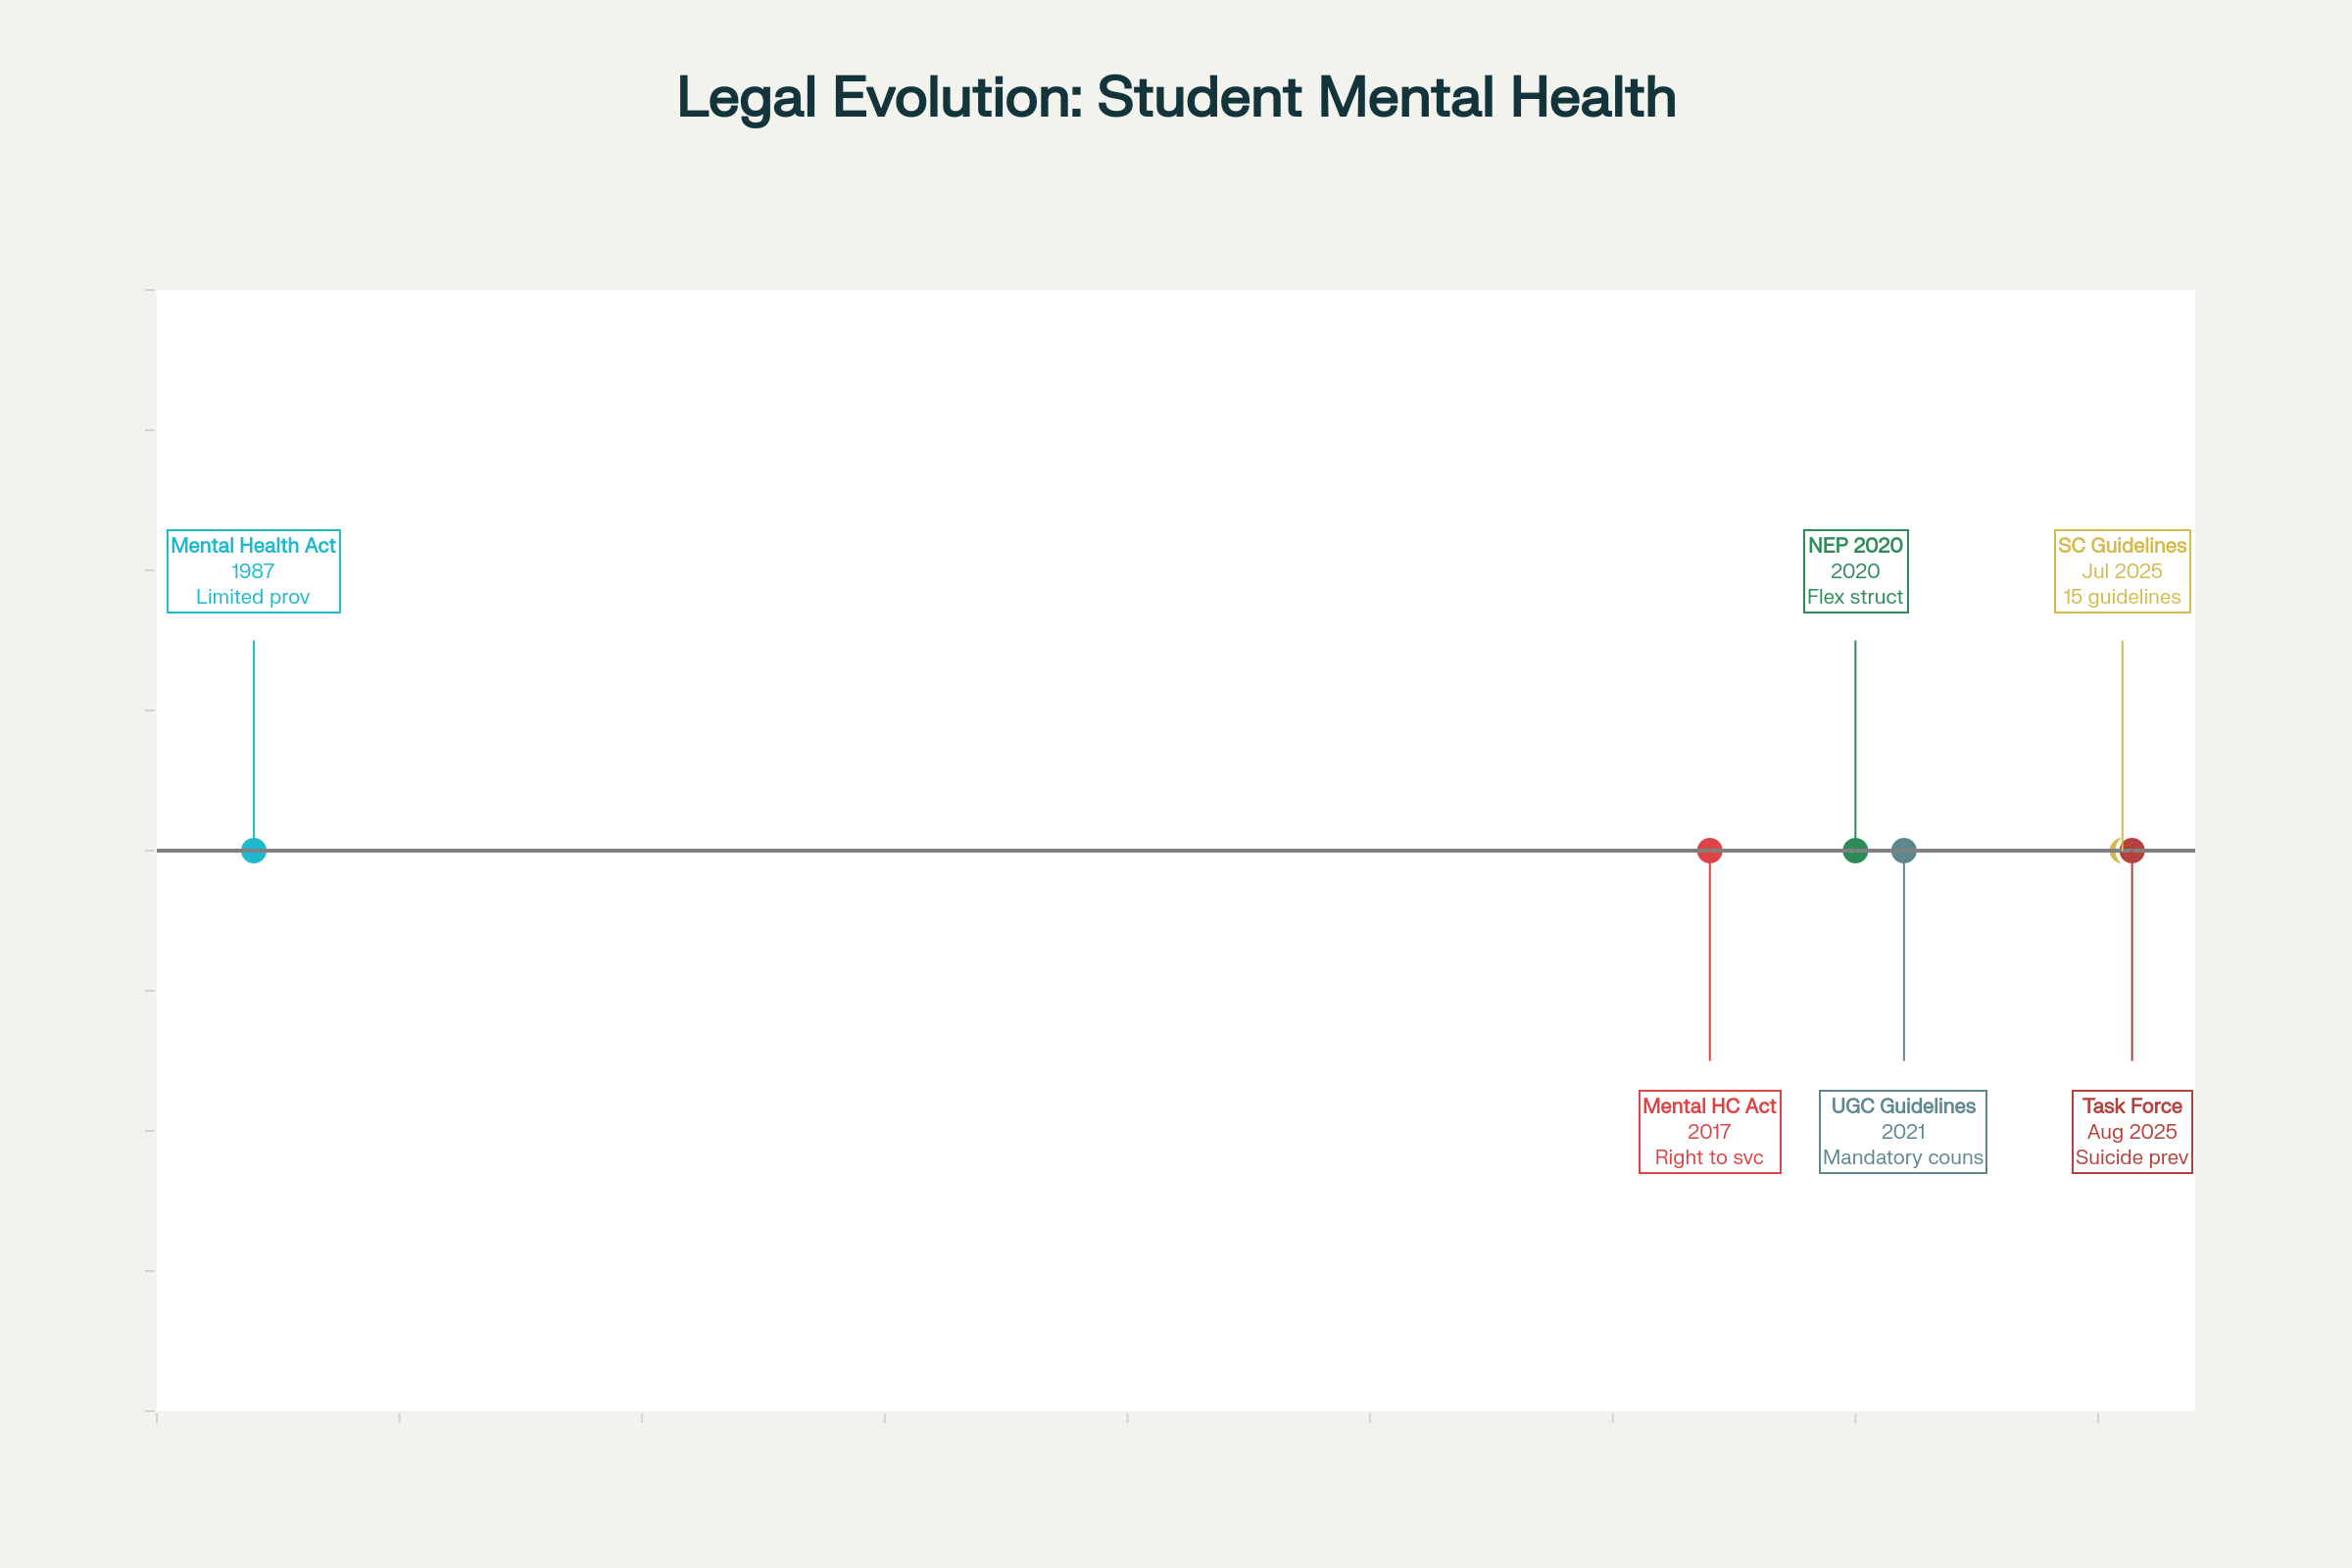Select the slate UGC Guidelines 2021 marker
2352x1568 pixels.
[x=1904, y=851]
